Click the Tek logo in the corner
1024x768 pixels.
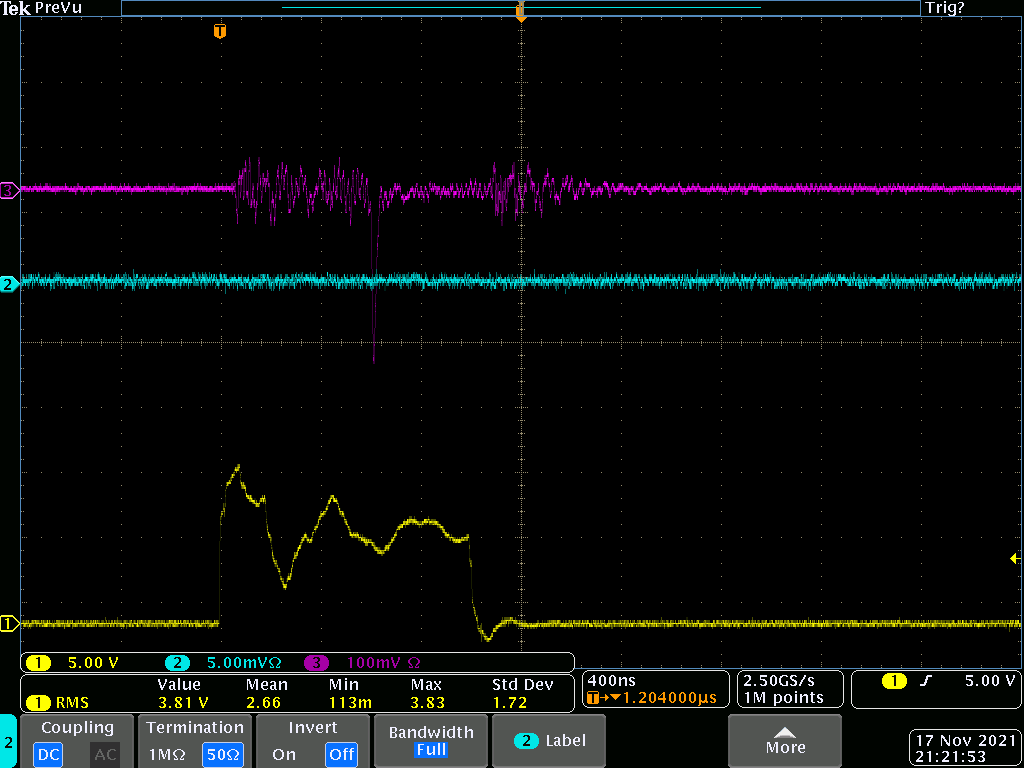pos(16,8)
